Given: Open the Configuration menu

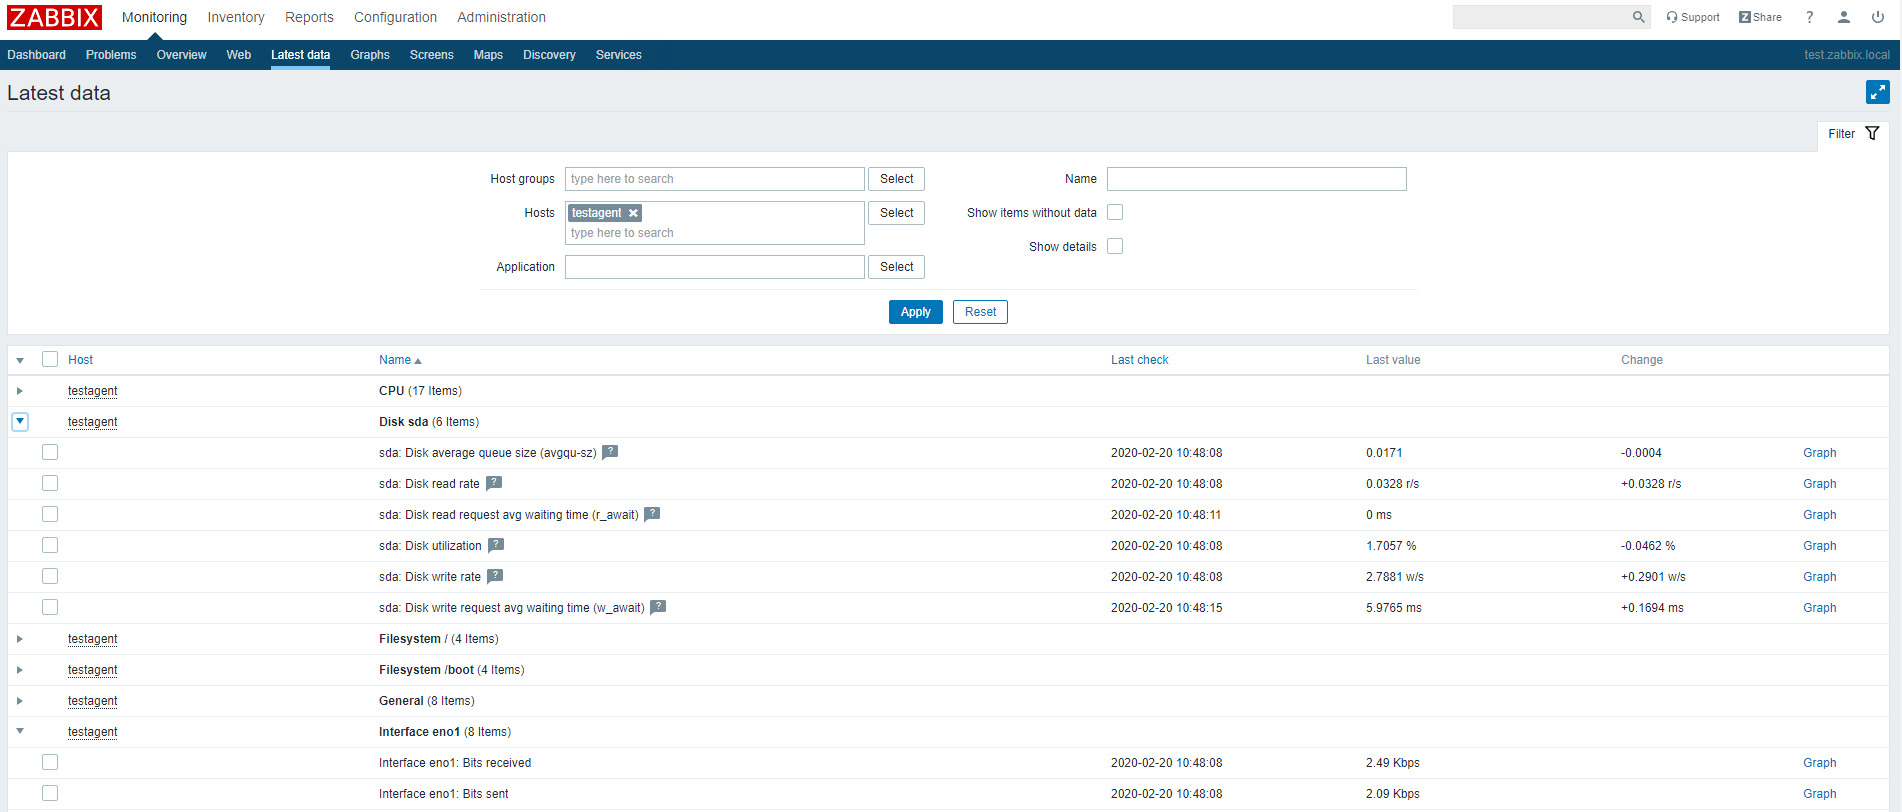Looking at the screenshot, I should tap(395, 17).
